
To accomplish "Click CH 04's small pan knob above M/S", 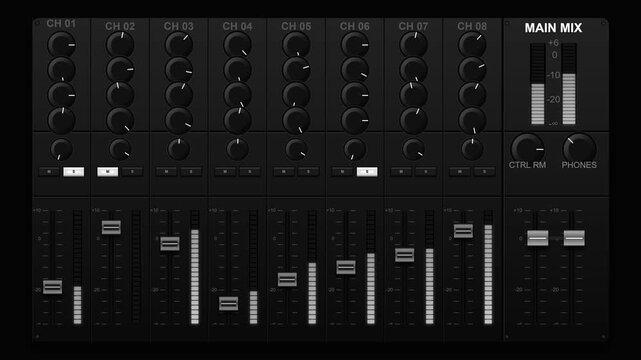I will pyautogui.click(x=238, y=149).
